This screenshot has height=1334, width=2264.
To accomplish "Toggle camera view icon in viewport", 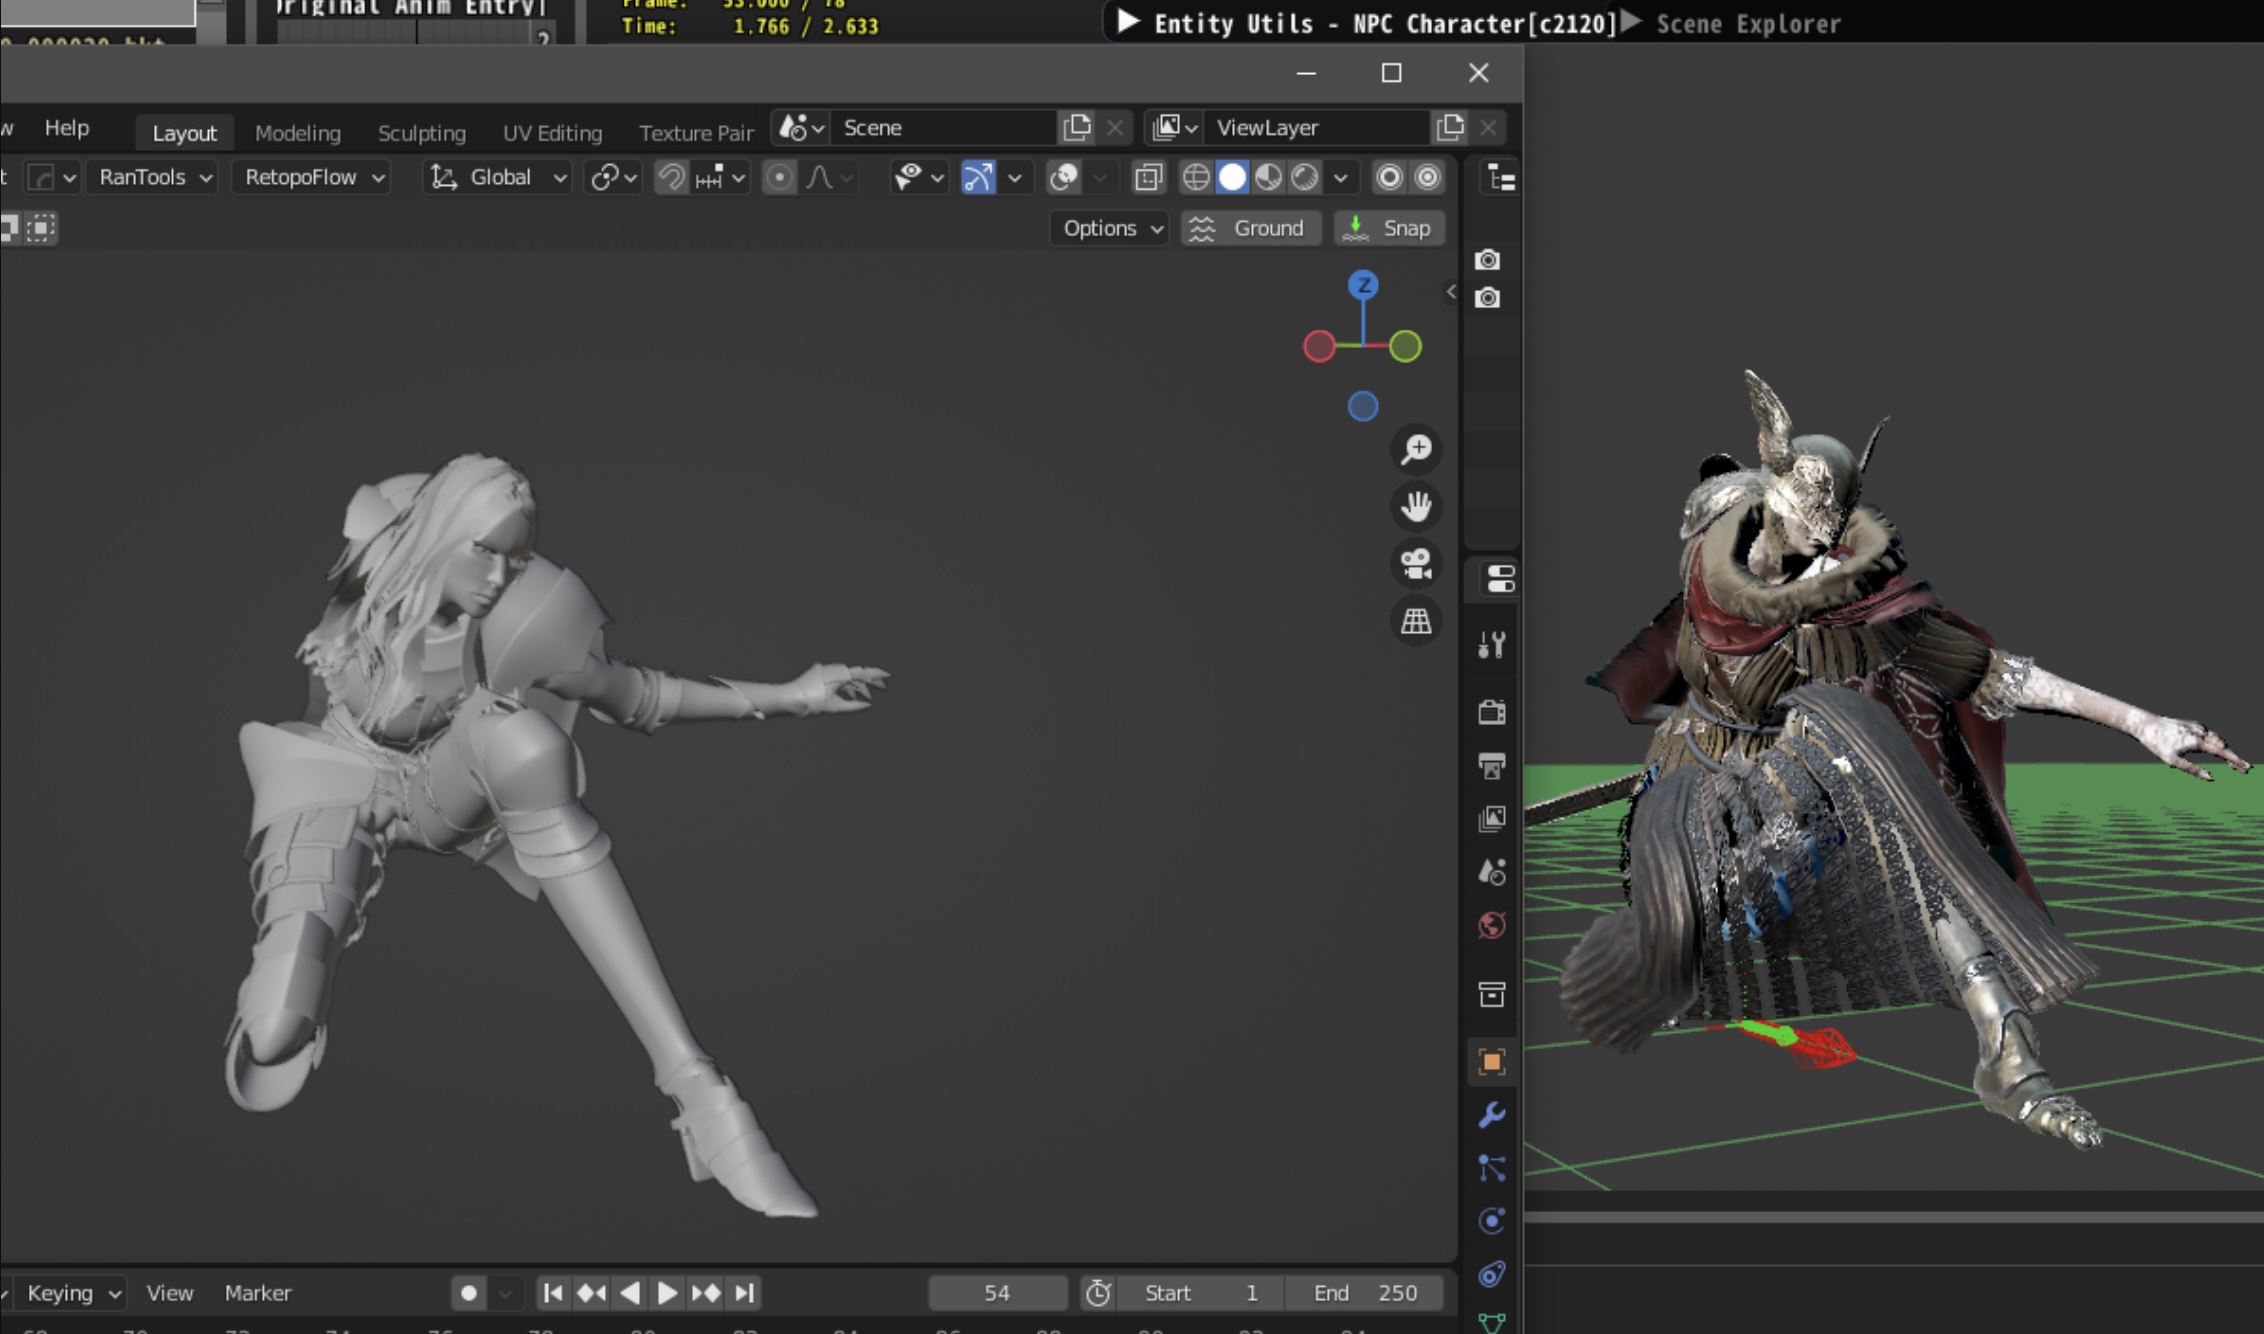I will pyautogui.click(x=1416, y=564).
